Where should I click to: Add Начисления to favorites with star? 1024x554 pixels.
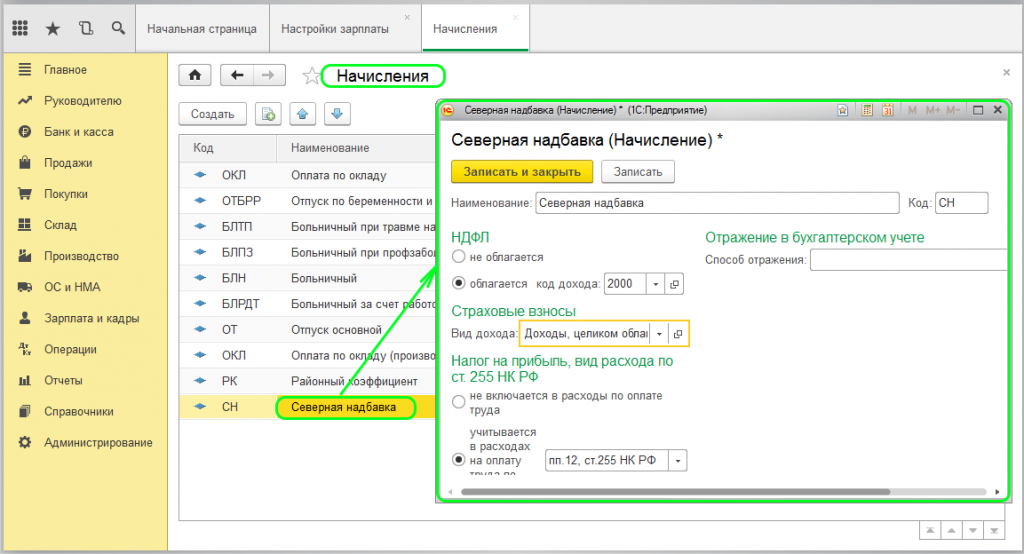[x=311, y=76]
